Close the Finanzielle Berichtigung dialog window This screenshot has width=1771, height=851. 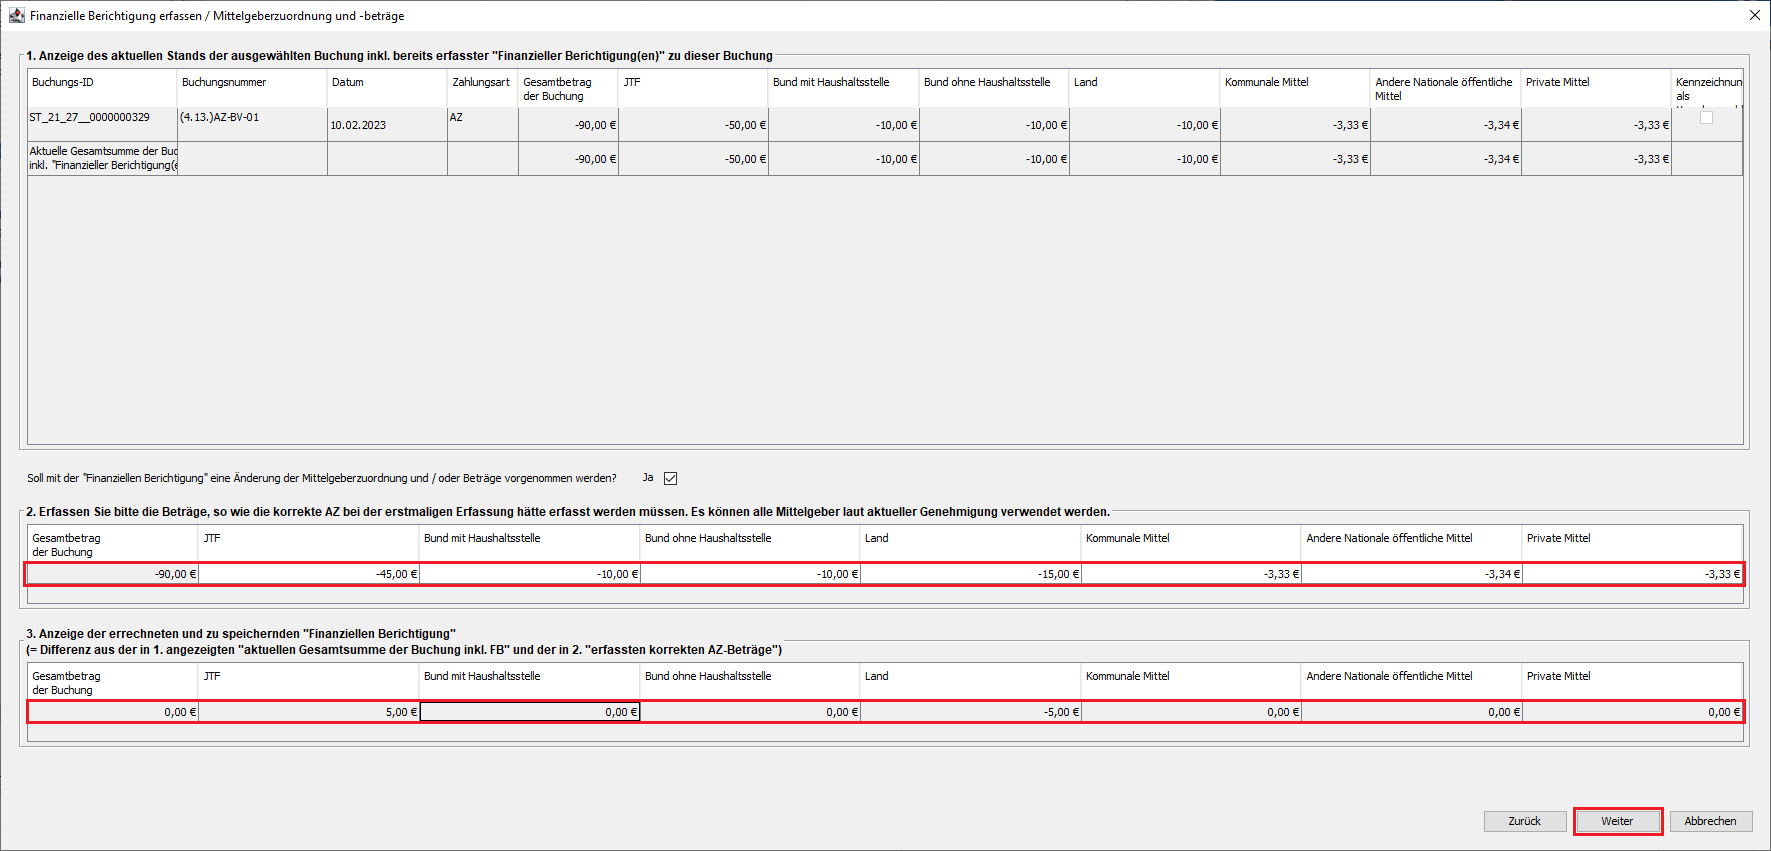tap(1754, 16)
